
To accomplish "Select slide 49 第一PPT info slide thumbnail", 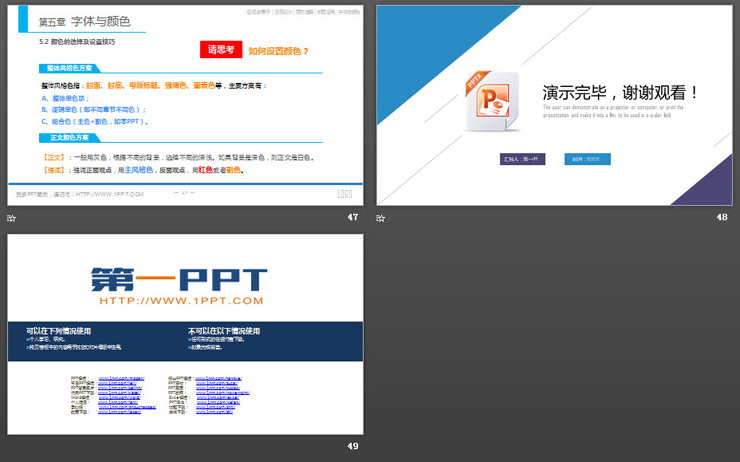I will tap(185, 334).
